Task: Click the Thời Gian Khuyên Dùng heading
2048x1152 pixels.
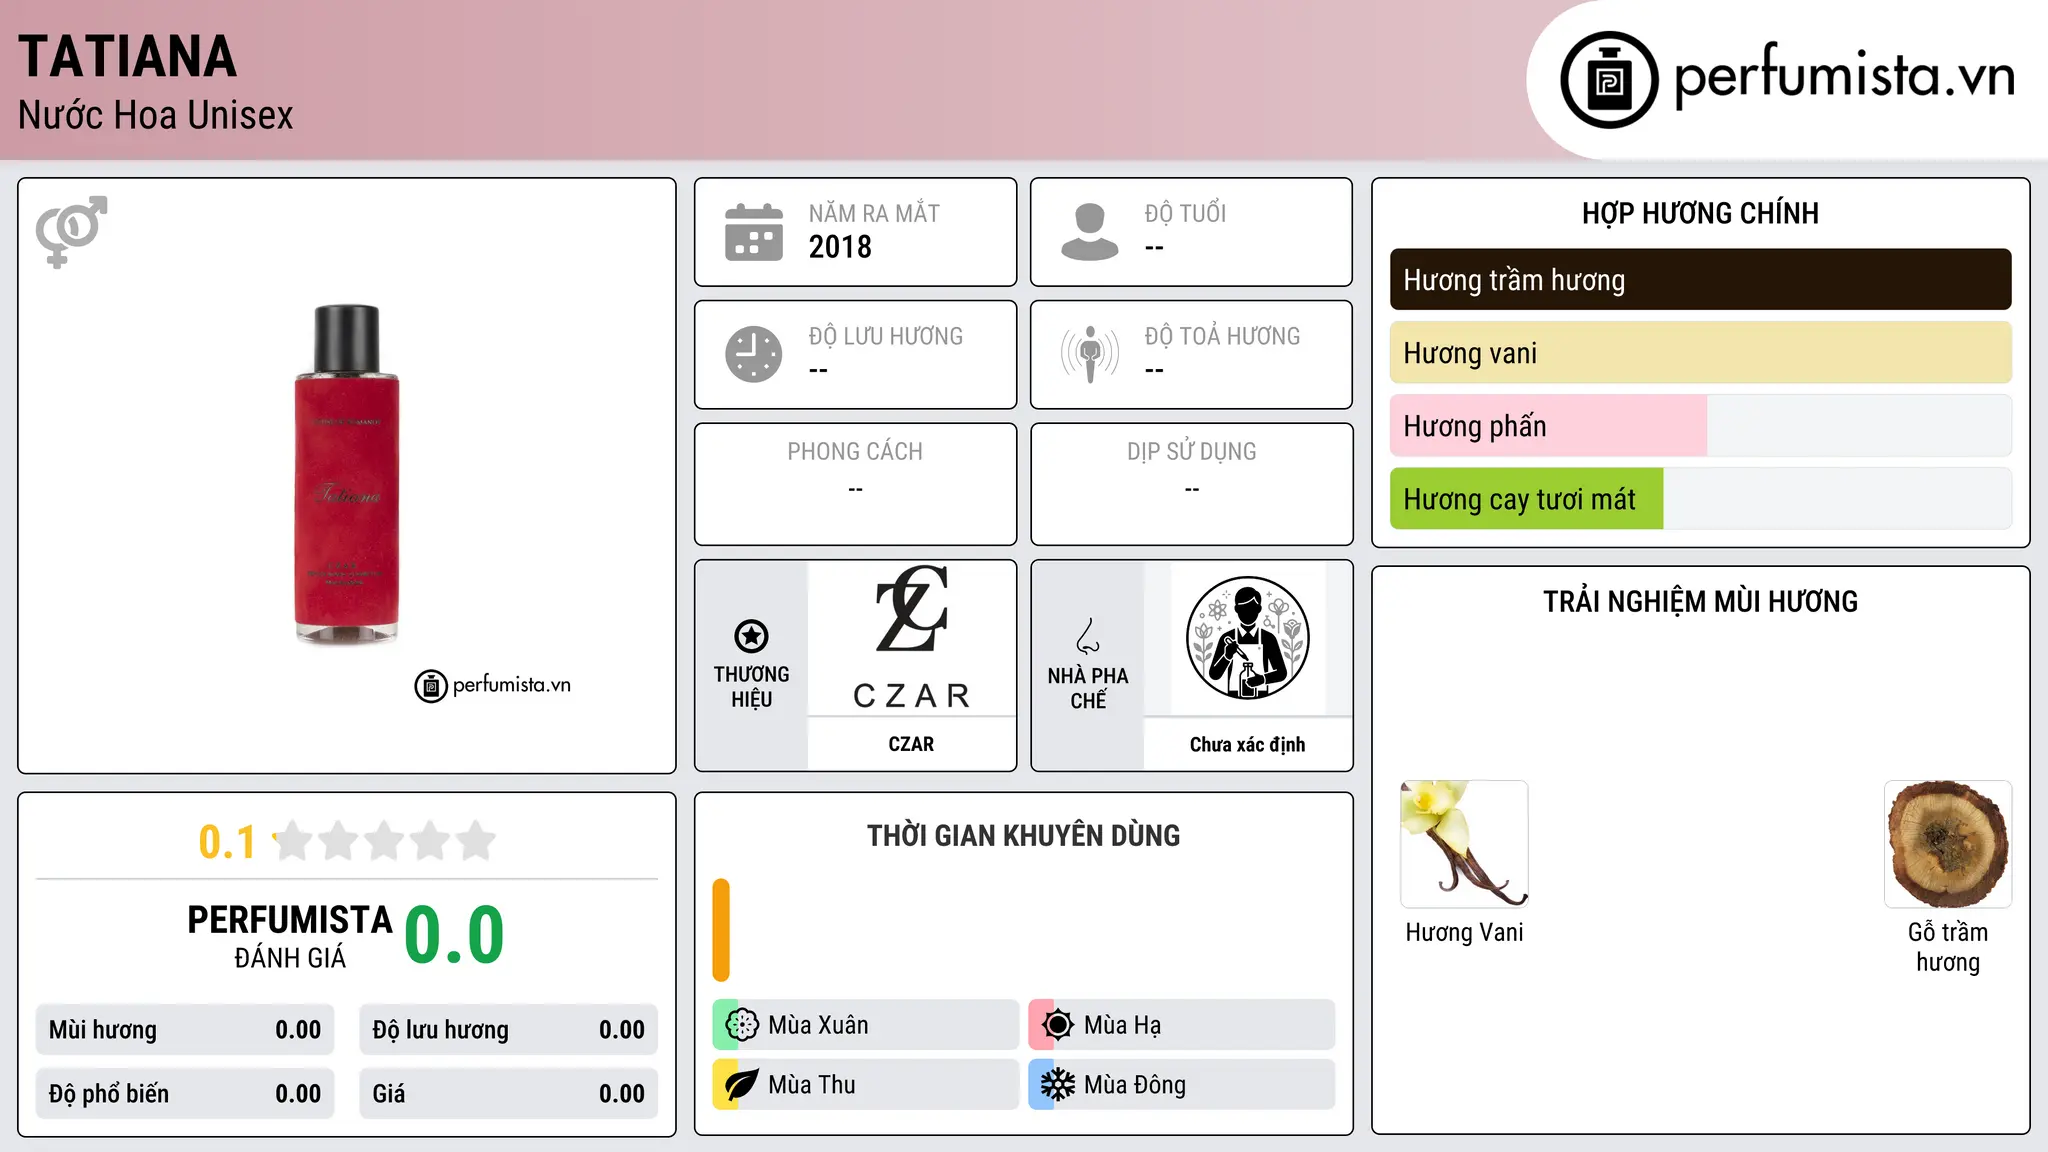Action: coord(1023,835)
